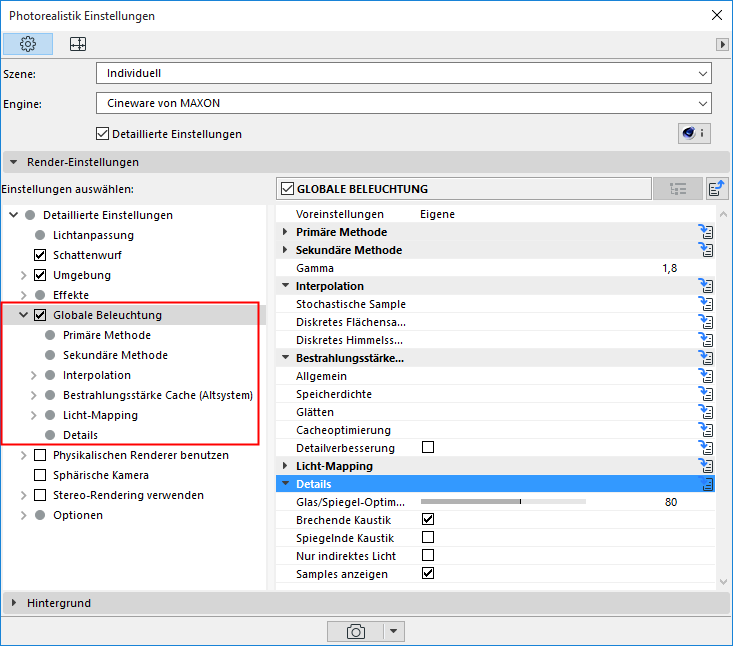The width and height of the screenshot is (733, 646).
Task: Click the export settings icon next to Globale Beleuchtung
Action: coord(717,189)
